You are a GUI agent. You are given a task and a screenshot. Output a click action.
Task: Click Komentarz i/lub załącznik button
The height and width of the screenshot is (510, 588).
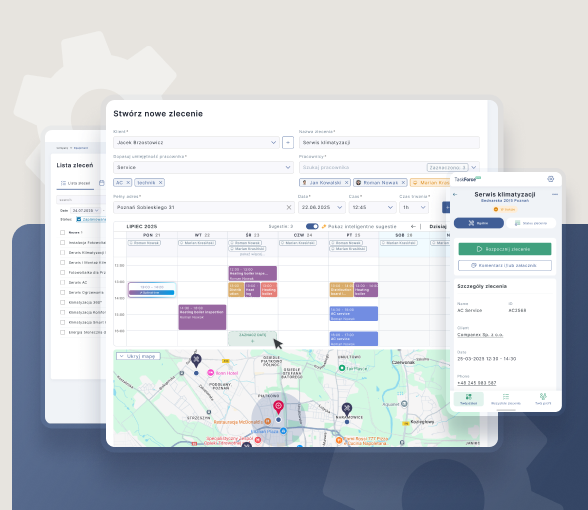point(505,266)
